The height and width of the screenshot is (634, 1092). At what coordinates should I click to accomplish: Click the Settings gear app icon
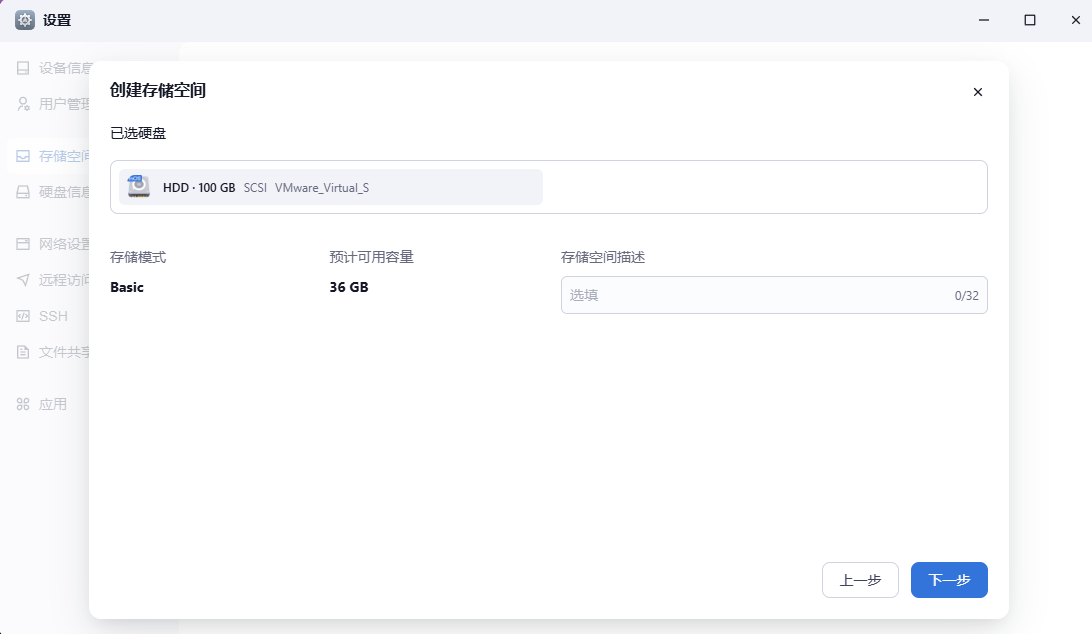pos(25,20)
